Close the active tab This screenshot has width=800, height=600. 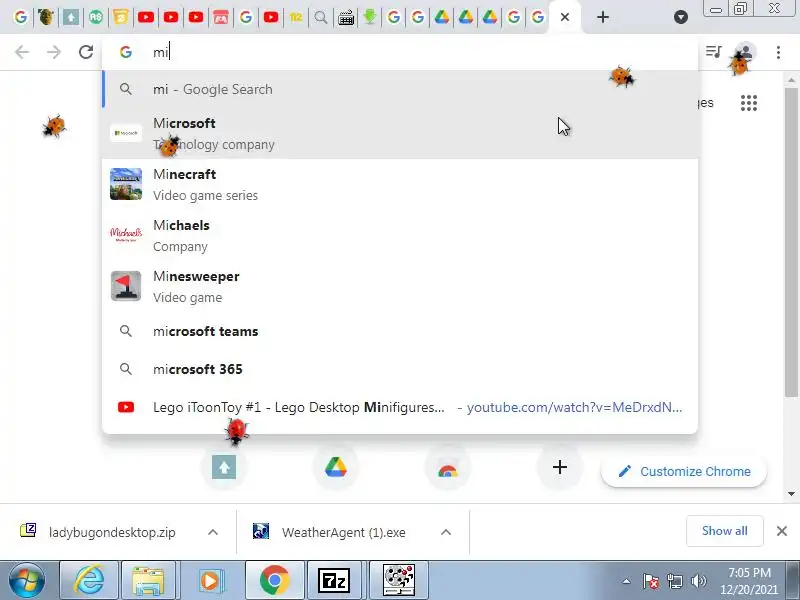565,17
